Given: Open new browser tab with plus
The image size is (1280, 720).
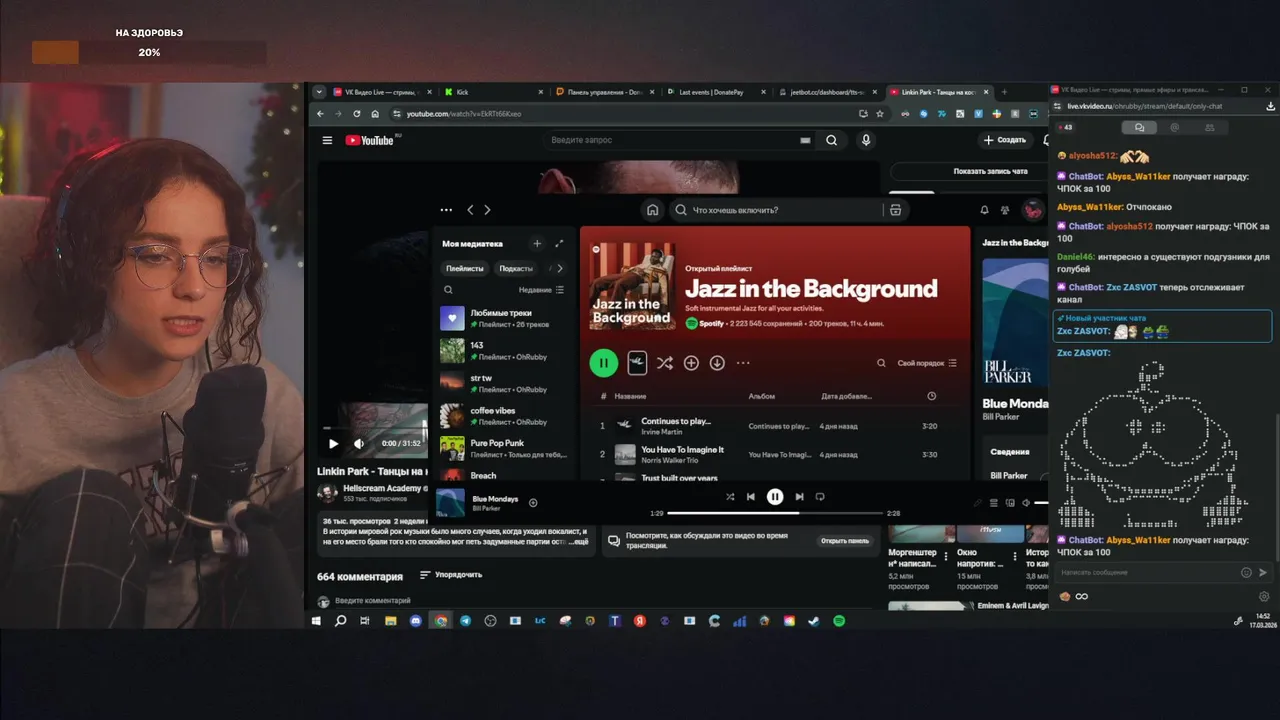Looking at the screenshot, I should (x=1004, y=92).
